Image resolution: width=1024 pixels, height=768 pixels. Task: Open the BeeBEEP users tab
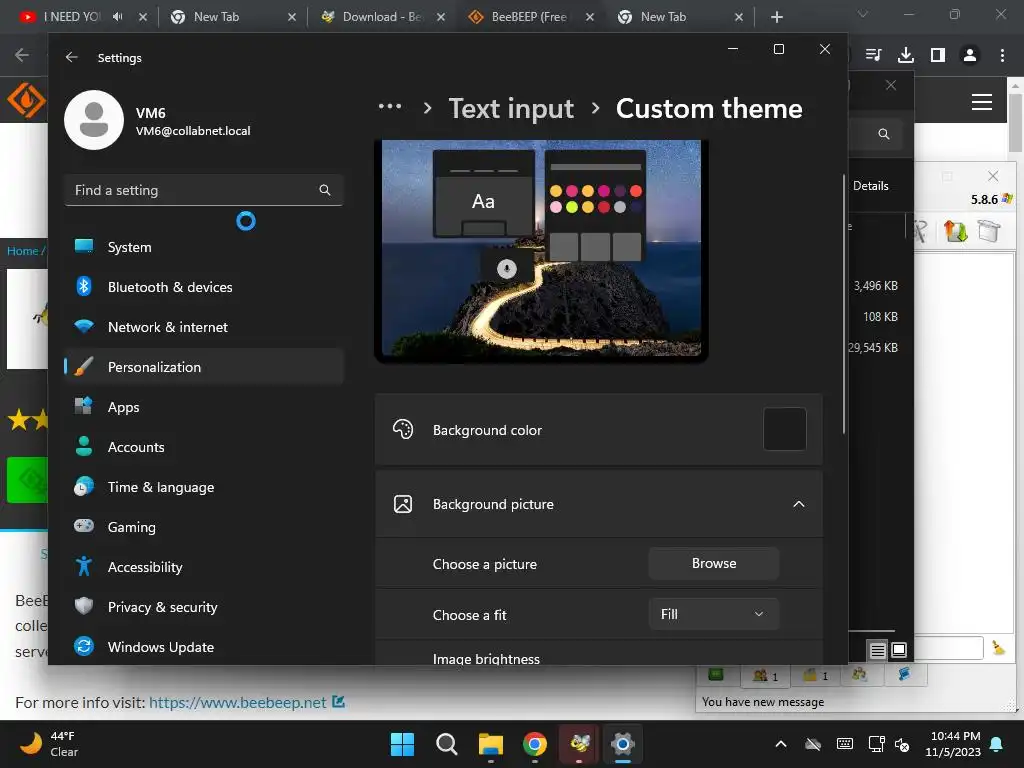(765, 676)
